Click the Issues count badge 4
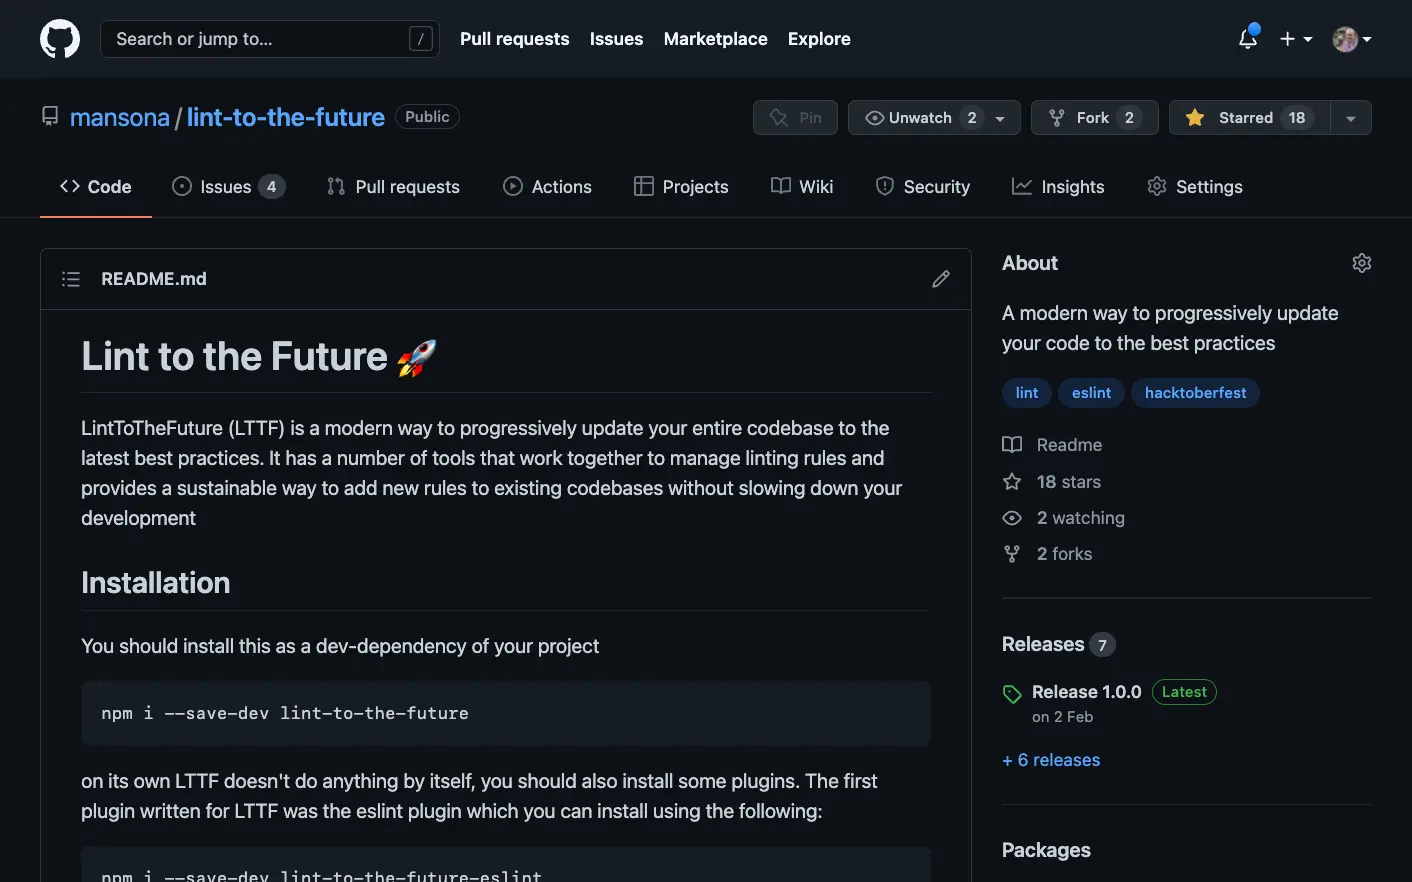 pyautogui.click(x=272, y=187)
